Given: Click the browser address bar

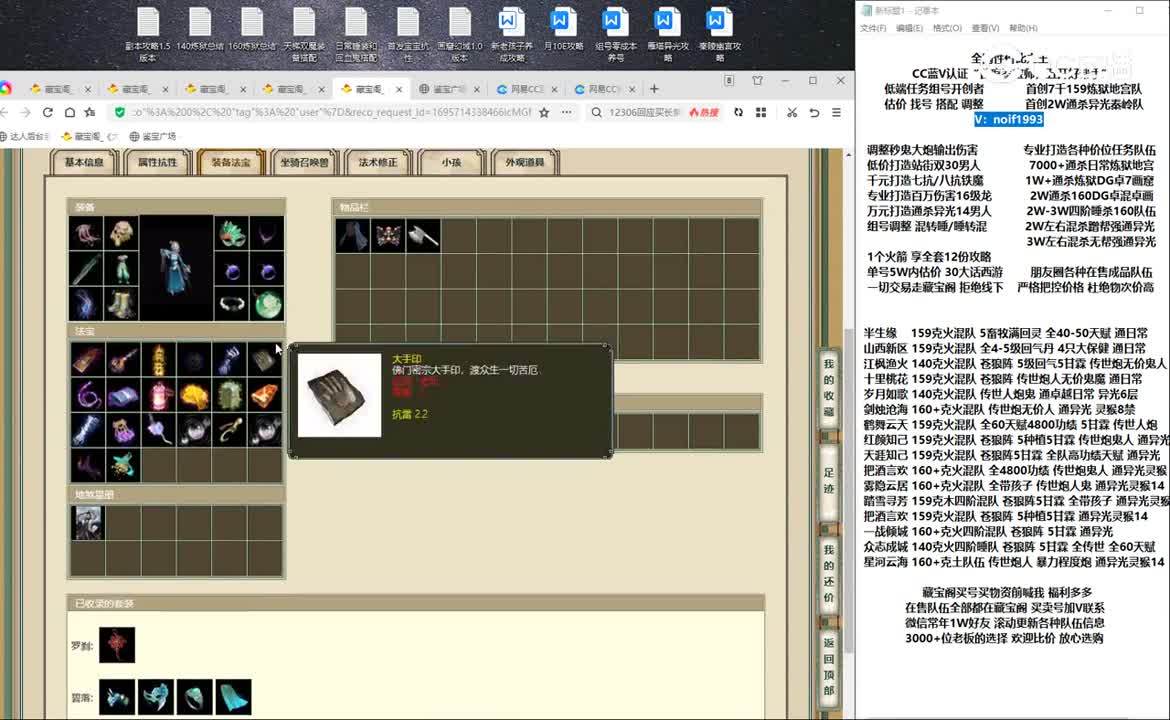Looking at the screenshot, I should click(331, 112).
